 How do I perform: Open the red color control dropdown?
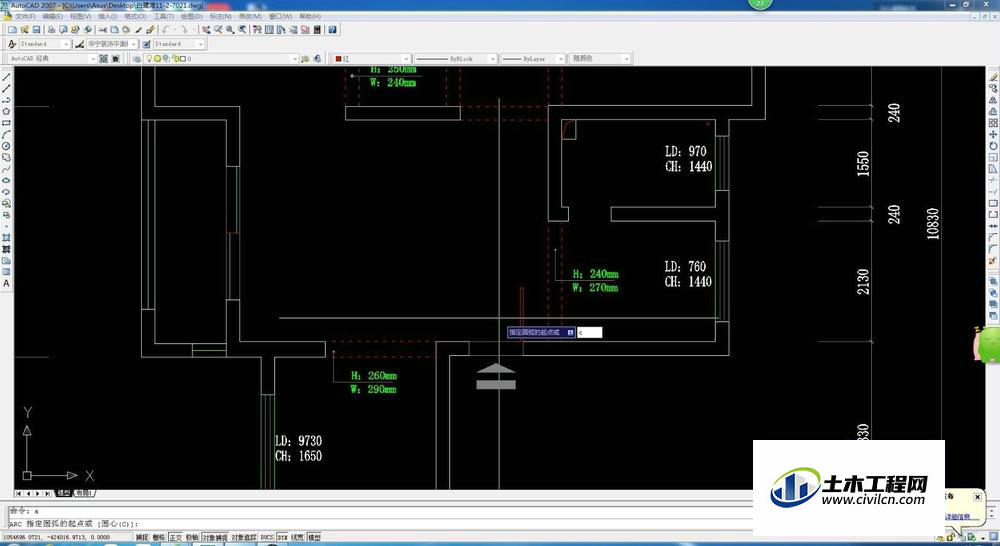372,59
